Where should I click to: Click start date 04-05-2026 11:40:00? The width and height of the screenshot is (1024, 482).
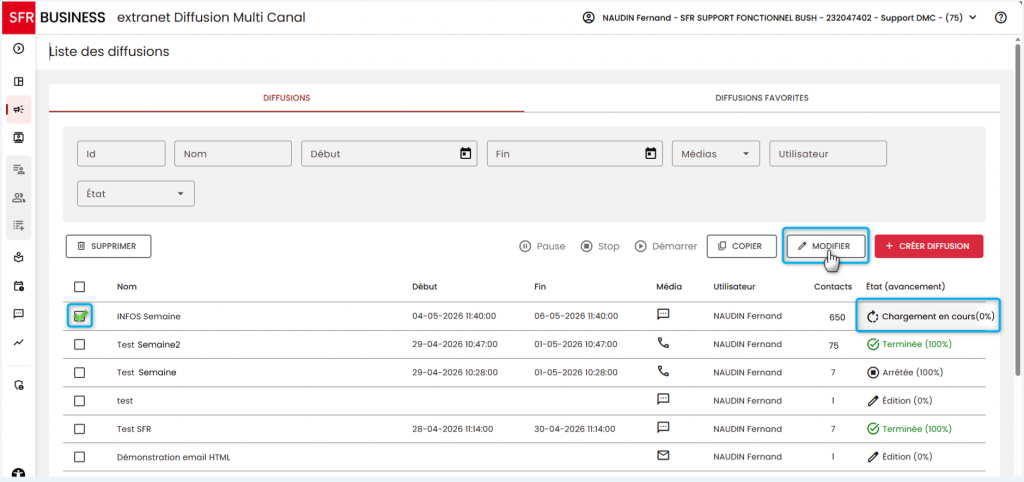point(454,316)
